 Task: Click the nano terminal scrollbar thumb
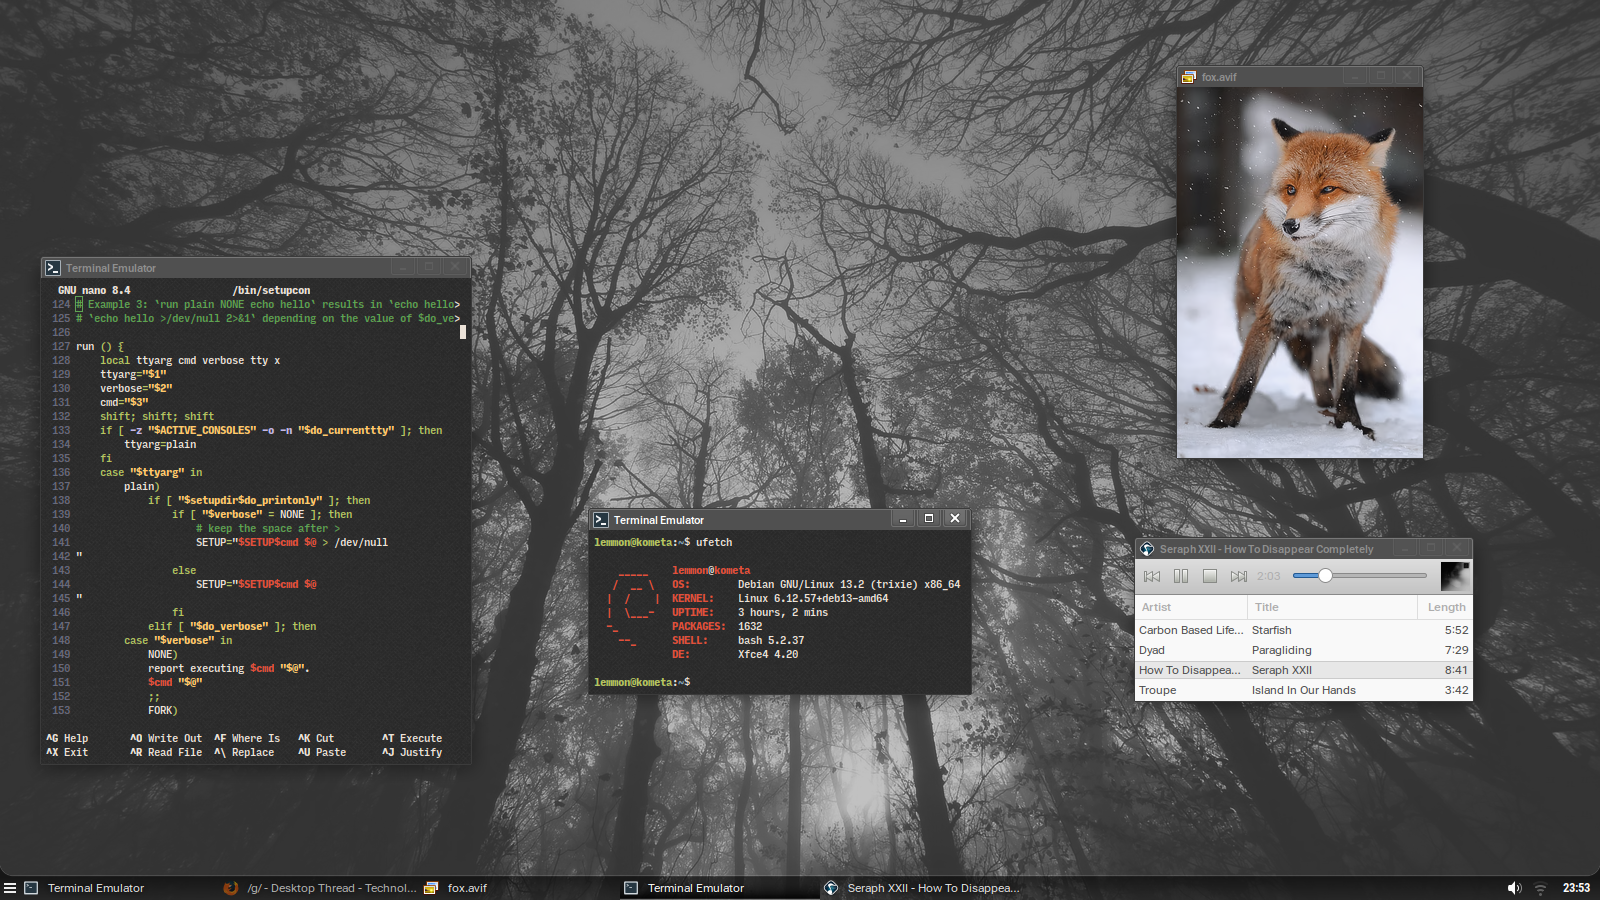[x=463, y=332]
